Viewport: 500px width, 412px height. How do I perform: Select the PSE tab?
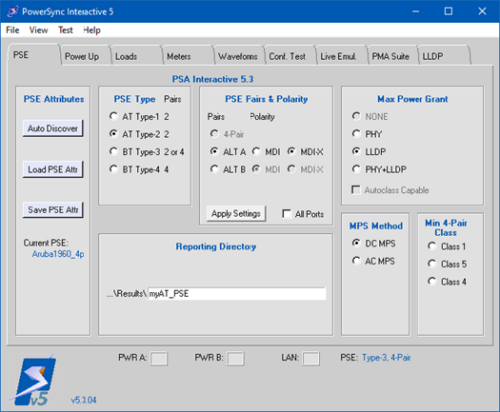coord(34,55)
